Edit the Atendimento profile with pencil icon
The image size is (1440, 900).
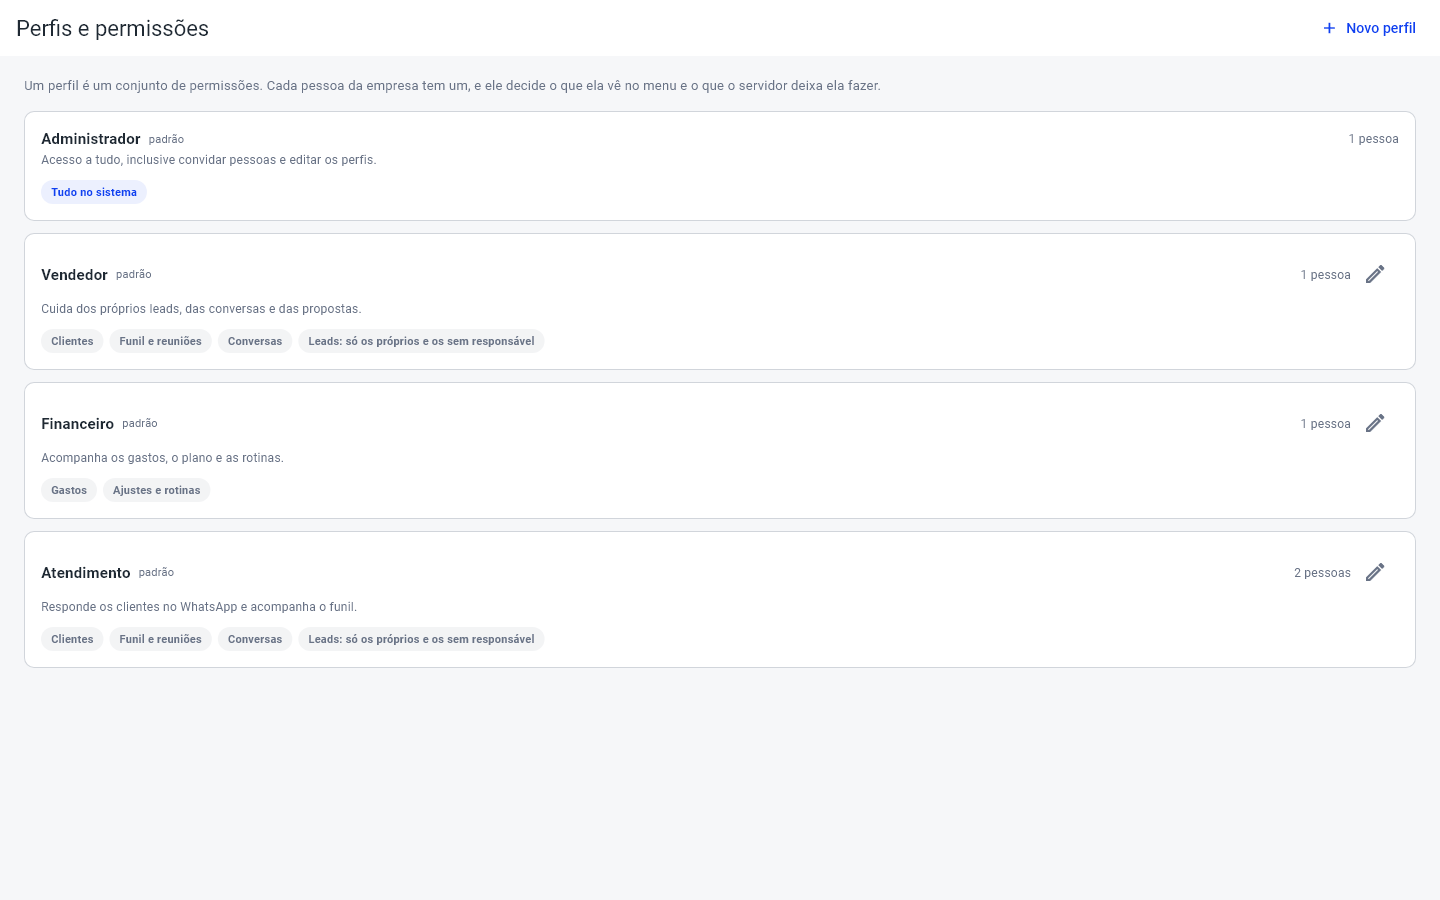click(x=1375, y=572)
